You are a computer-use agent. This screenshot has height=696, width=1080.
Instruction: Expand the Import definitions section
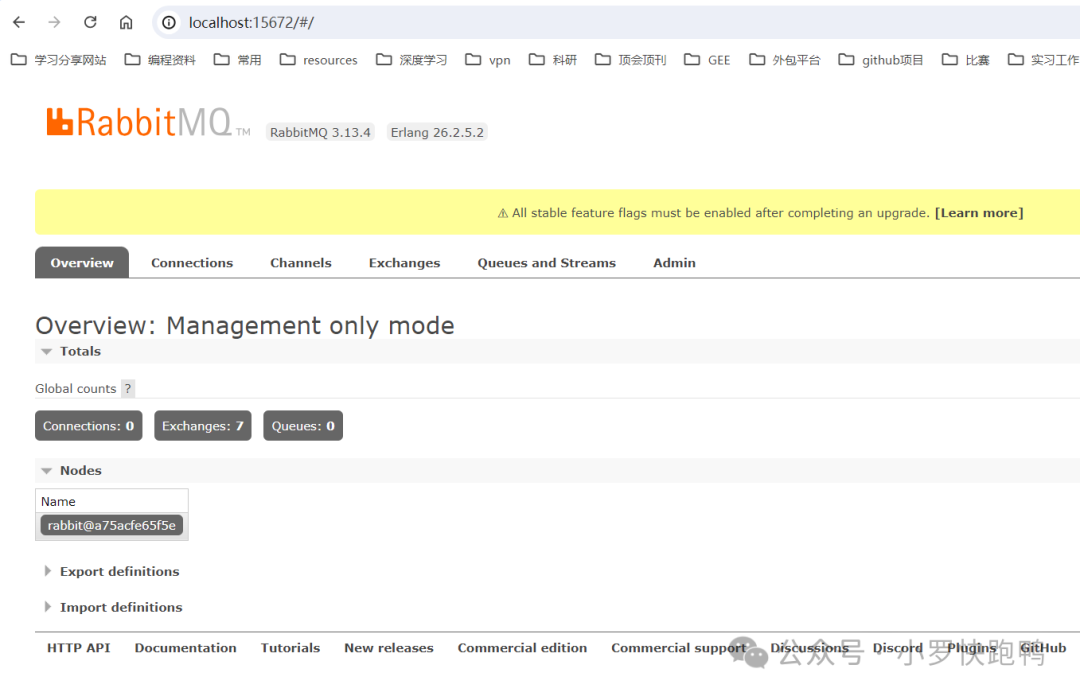point(114,607)
